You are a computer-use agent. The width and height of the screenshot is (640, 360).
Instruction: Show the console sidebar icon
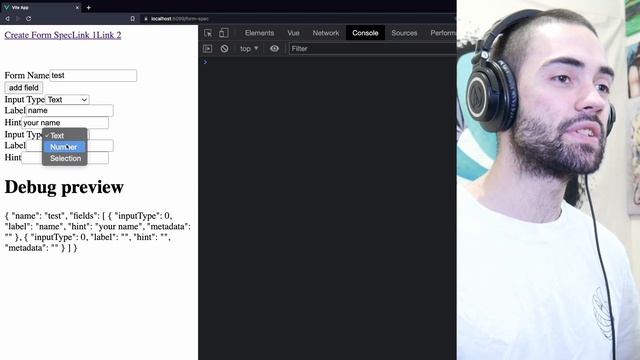208,49
